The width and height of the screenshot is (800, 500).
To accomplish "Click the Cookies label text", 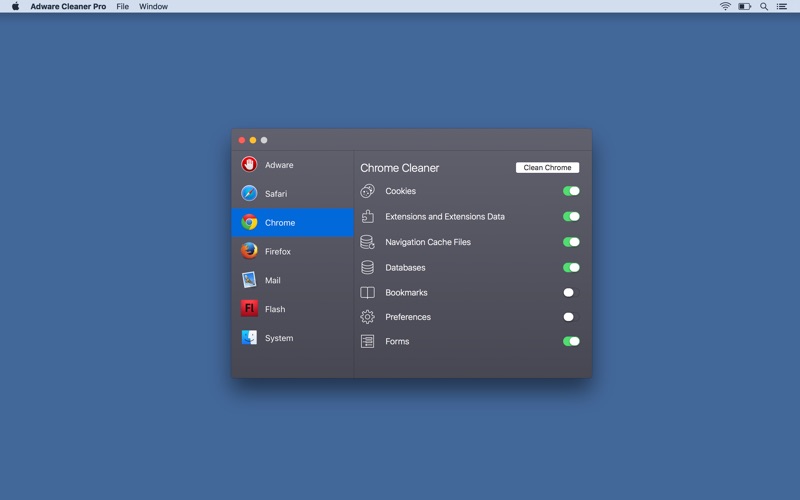I will 401,191.
